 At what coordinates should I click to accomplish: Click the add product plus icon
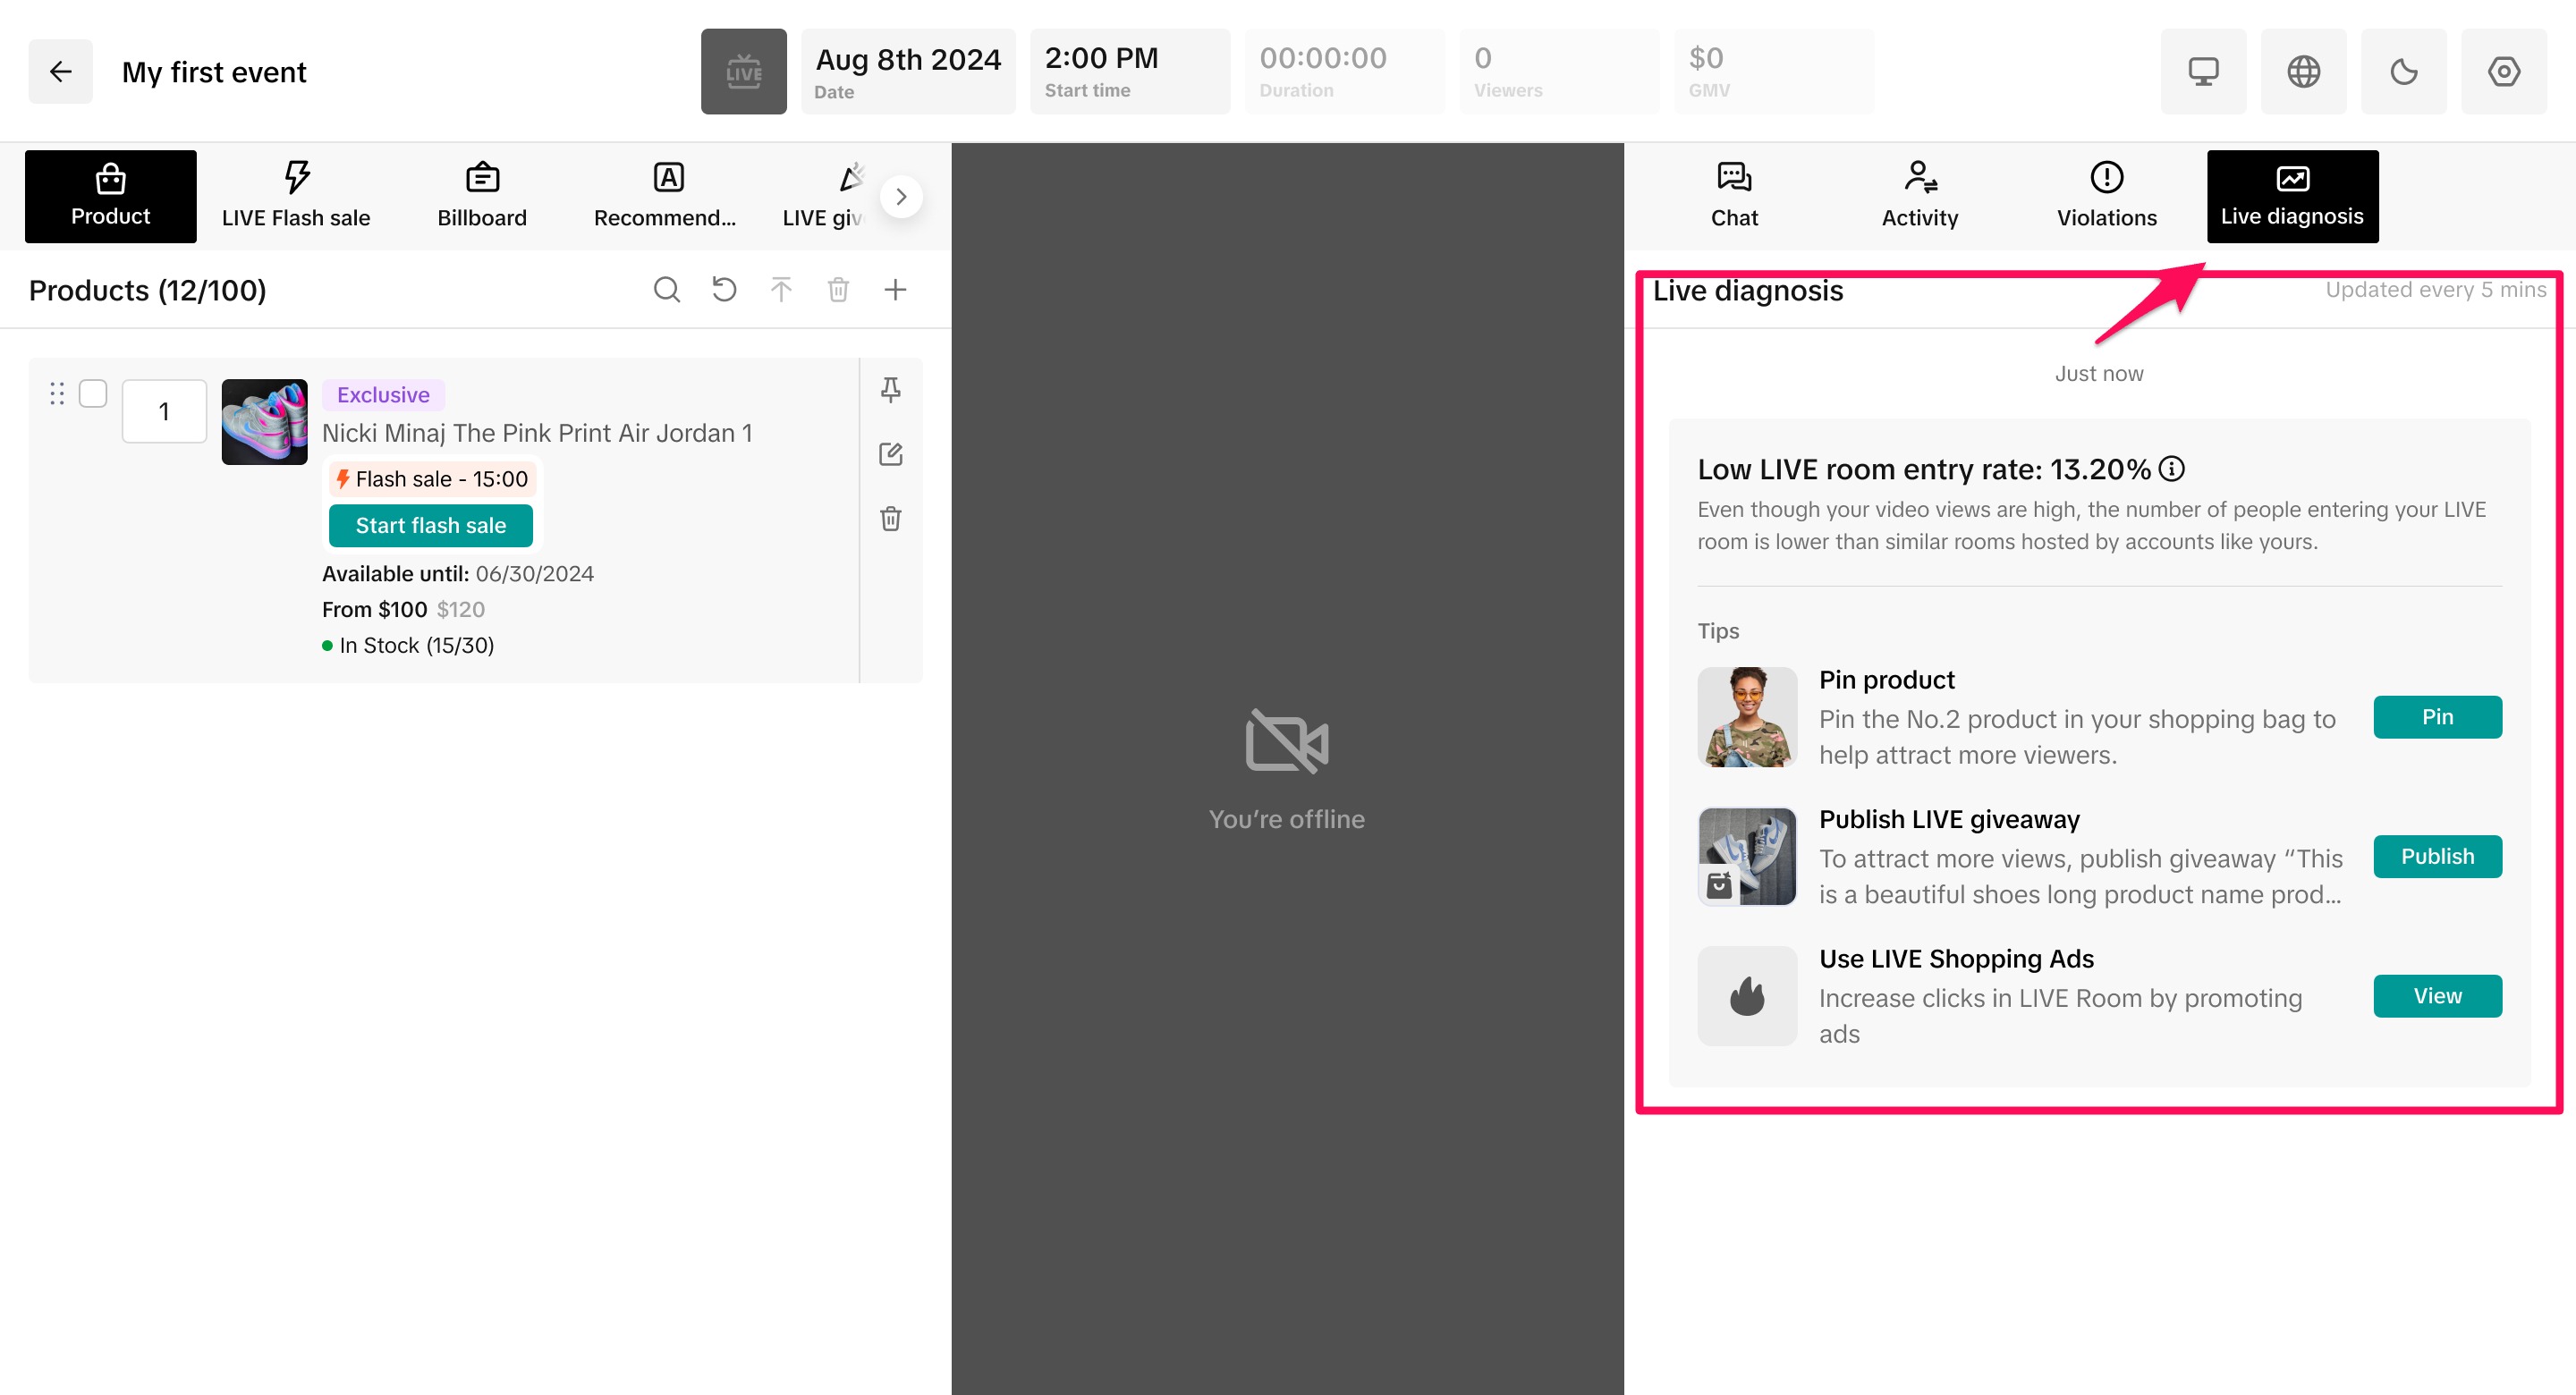pyautogui.click(x=895, y=290)
